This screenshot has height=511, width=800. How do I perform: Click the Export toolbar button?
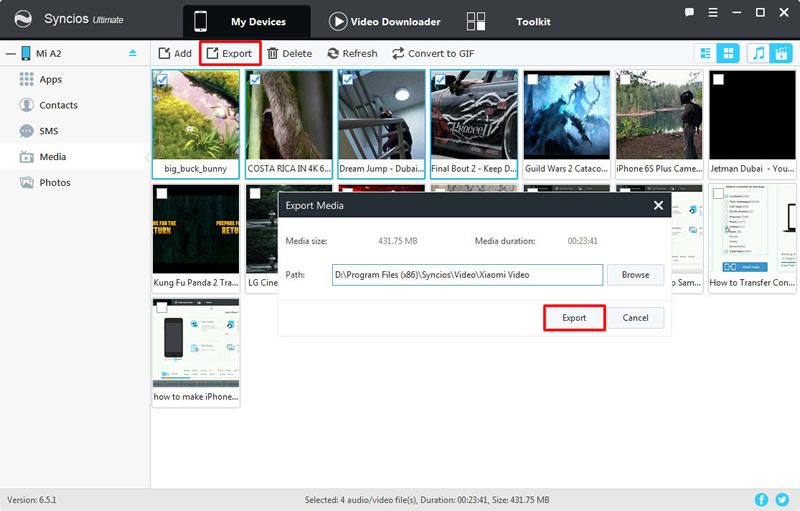click(230, 53)
